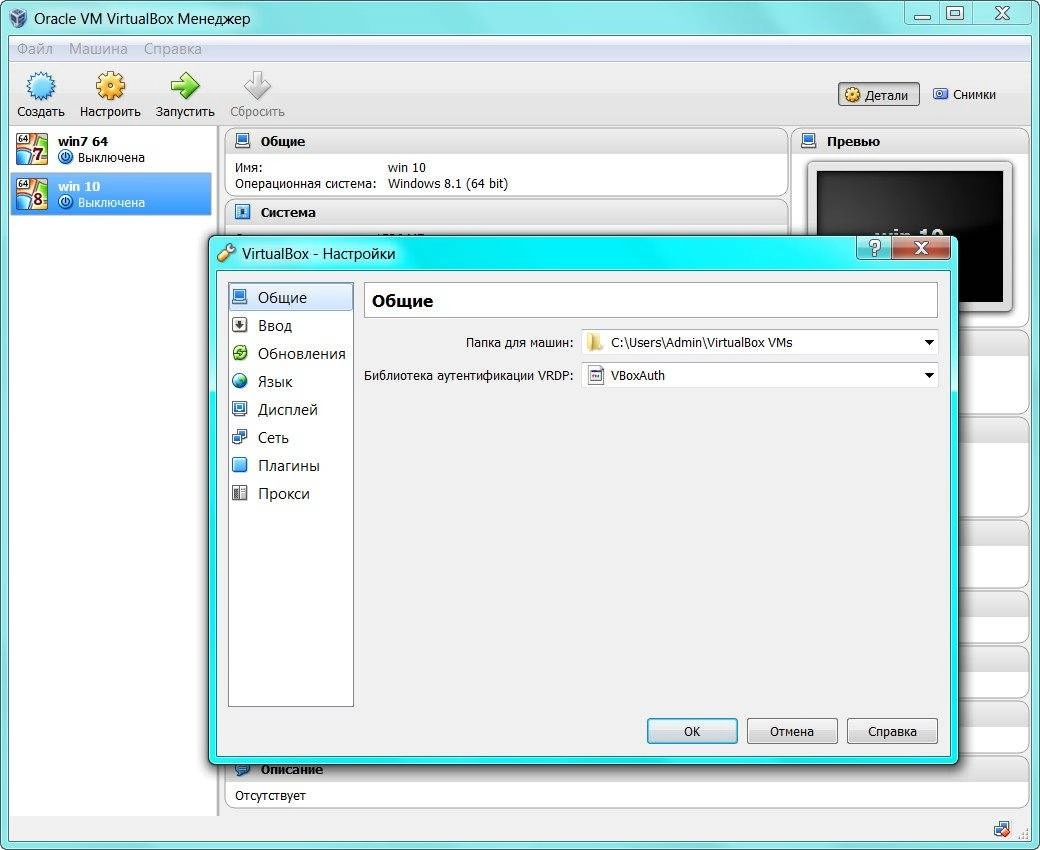Open Язык category in settings
This screenshot has height=850, width=1040.
[x=291, y=382]
